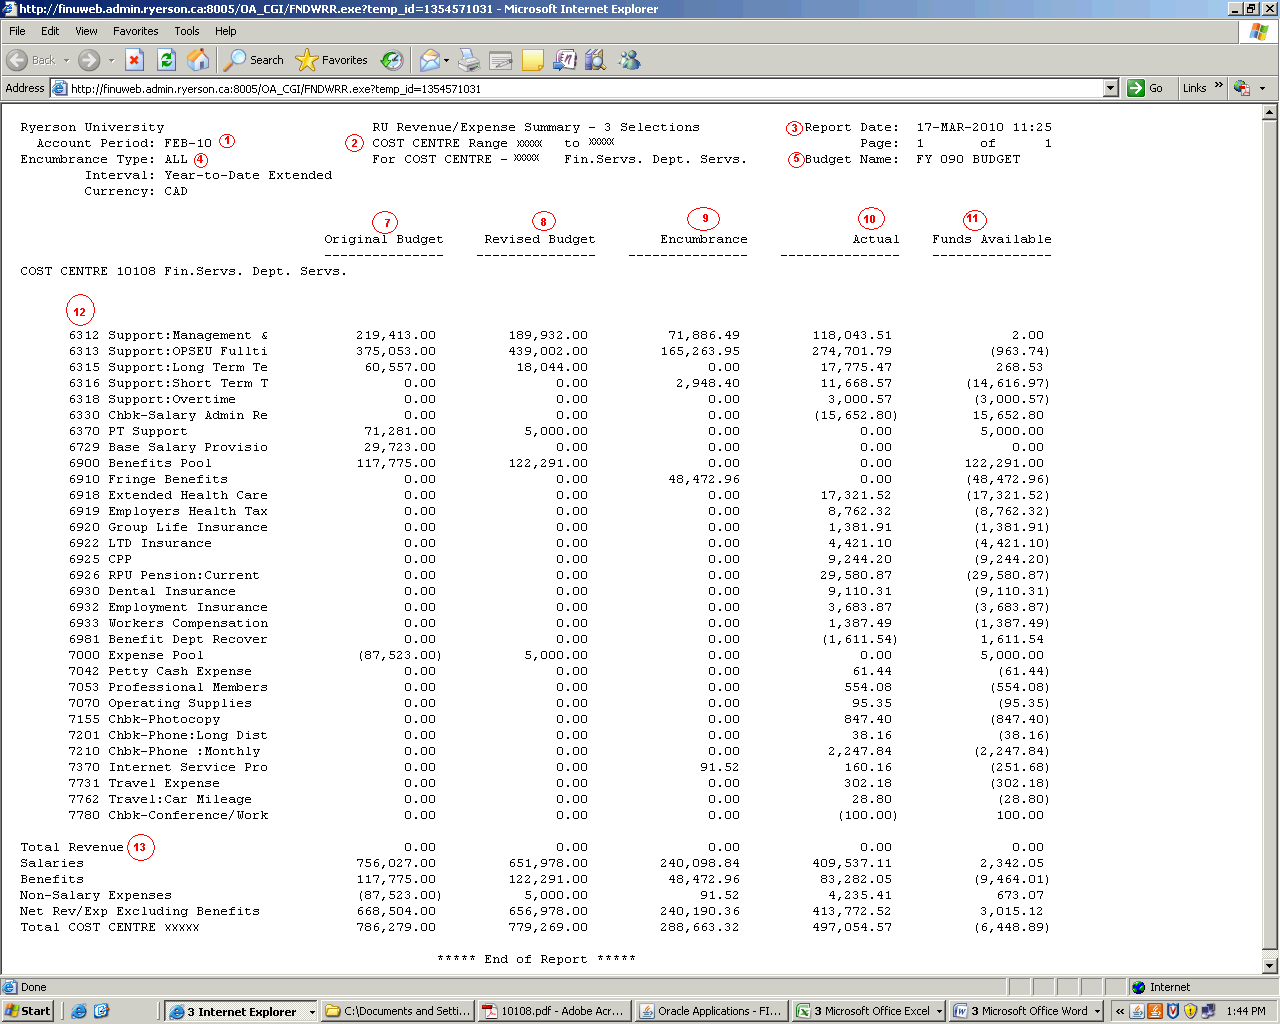Viewport: 1280px width, 1024px height.
Task: Click the vertical scrollbar down arrow
Action: coord(1270,966)
